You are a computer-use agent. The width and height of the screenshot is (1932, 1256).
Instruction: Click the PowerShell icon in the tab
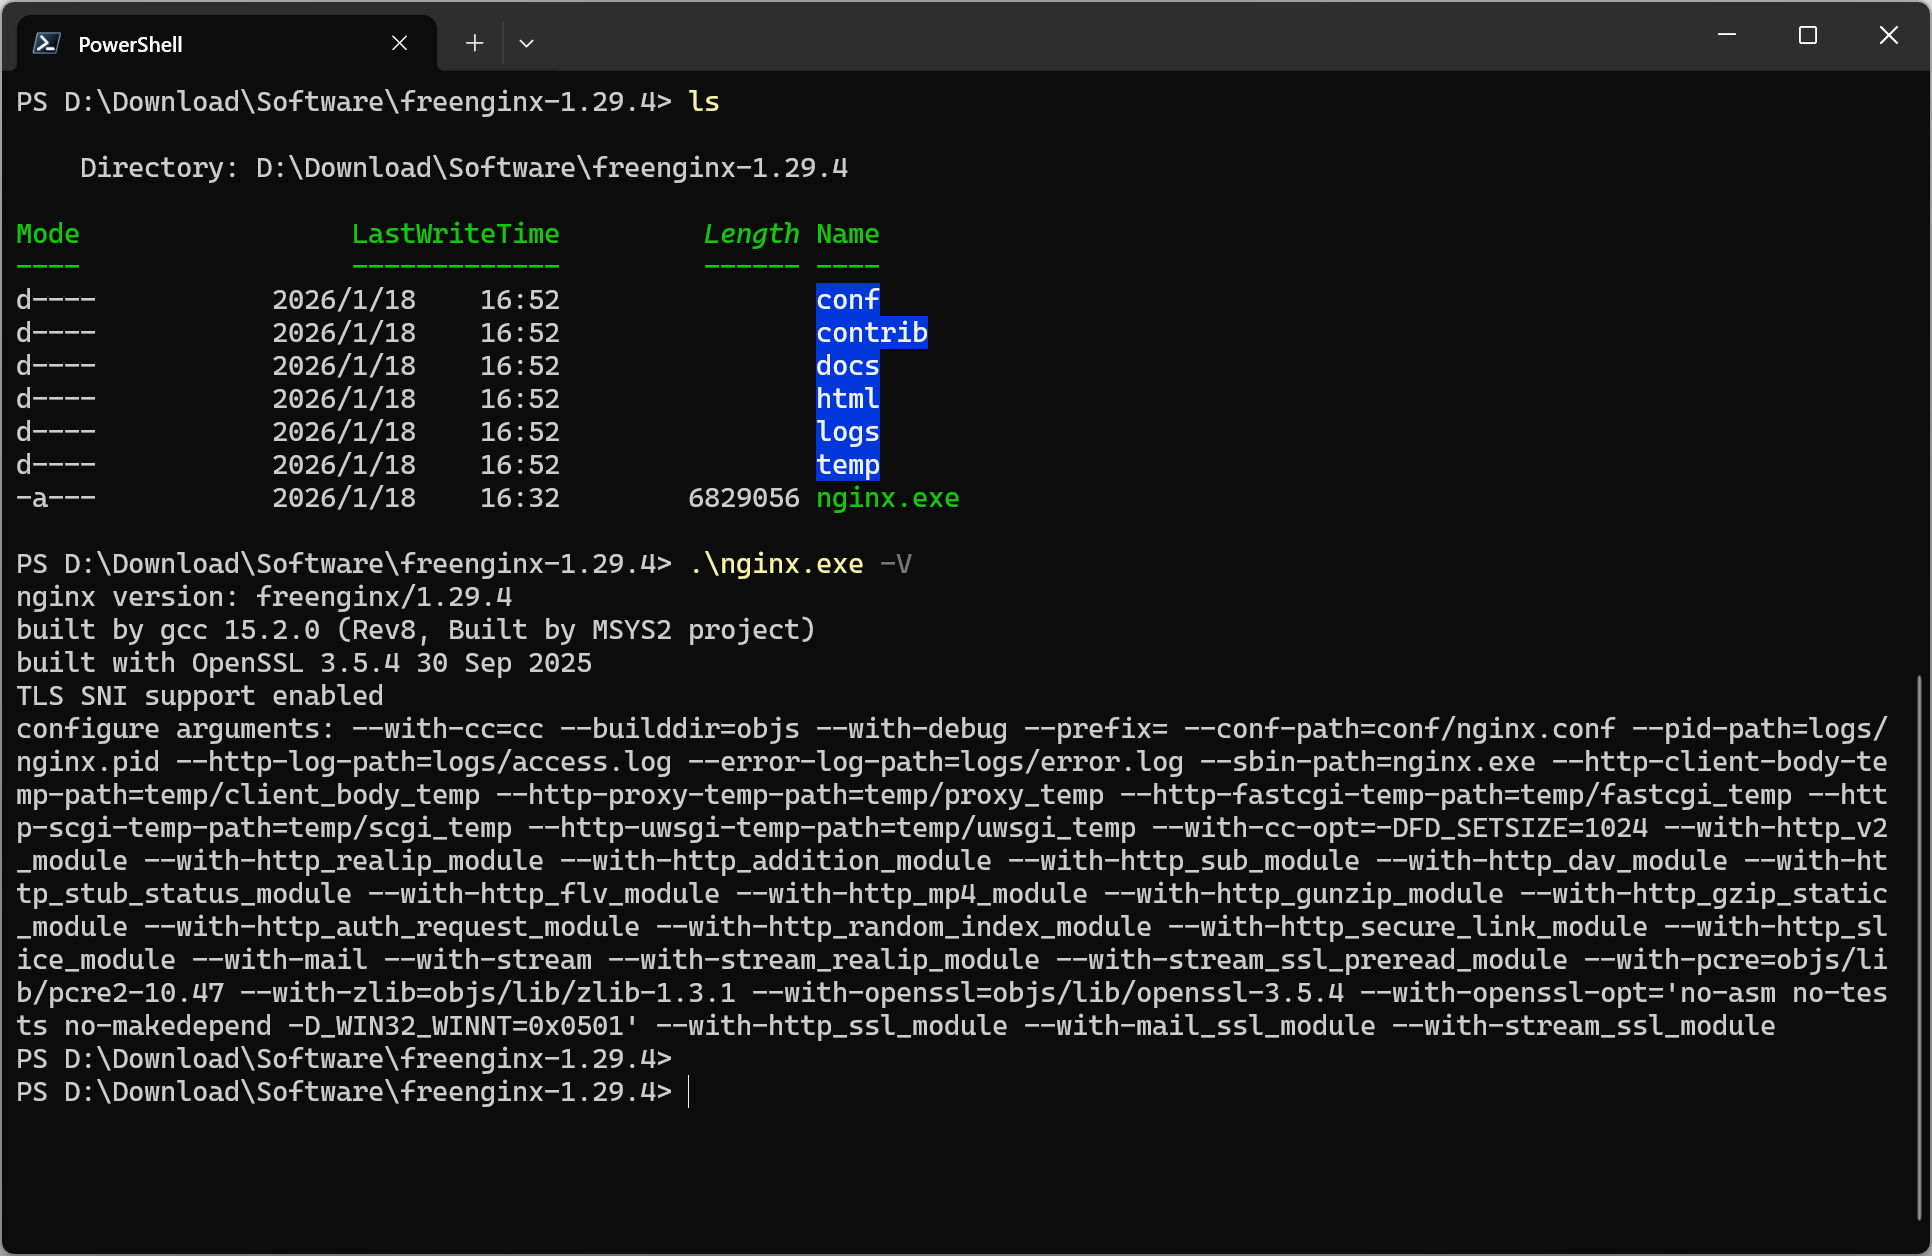click(46, 43)
